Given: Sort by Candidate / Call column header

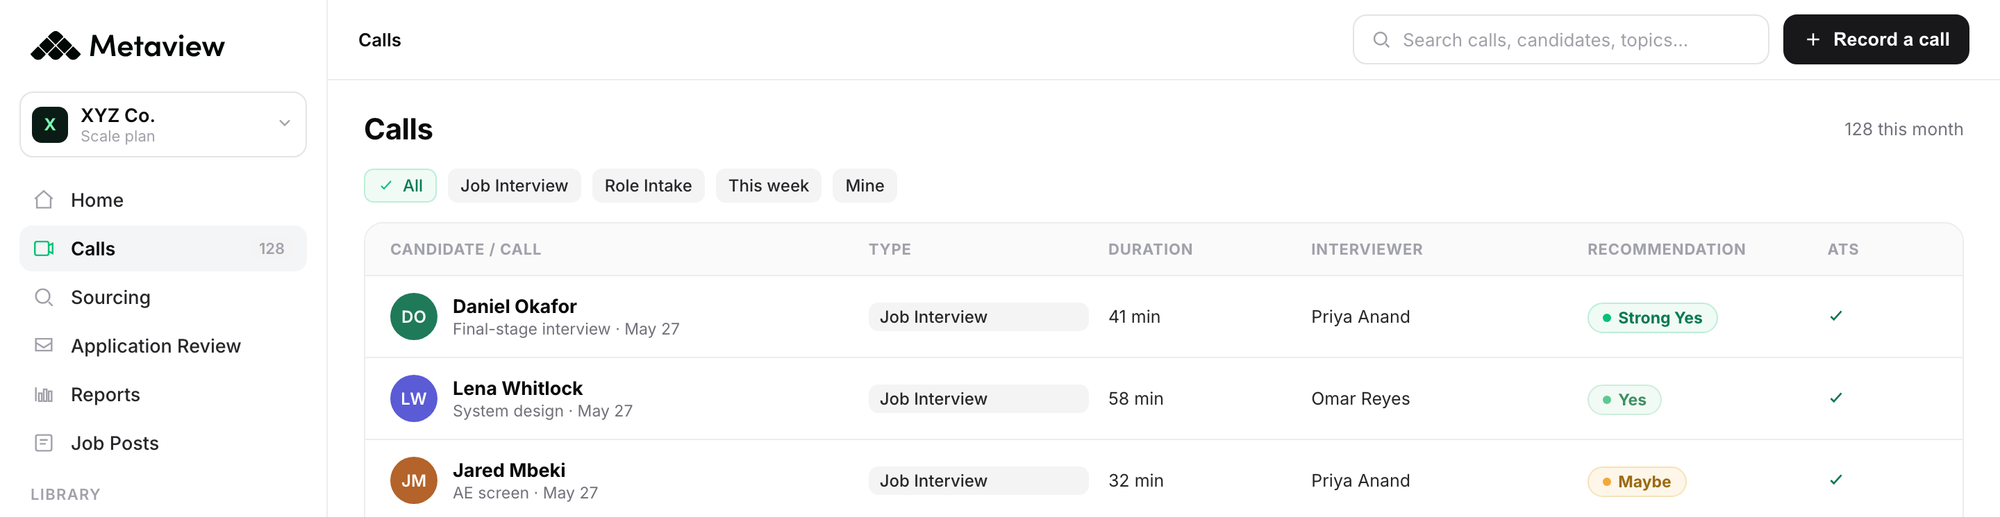Looking at the screenshot, I should (x=466, y=250).
